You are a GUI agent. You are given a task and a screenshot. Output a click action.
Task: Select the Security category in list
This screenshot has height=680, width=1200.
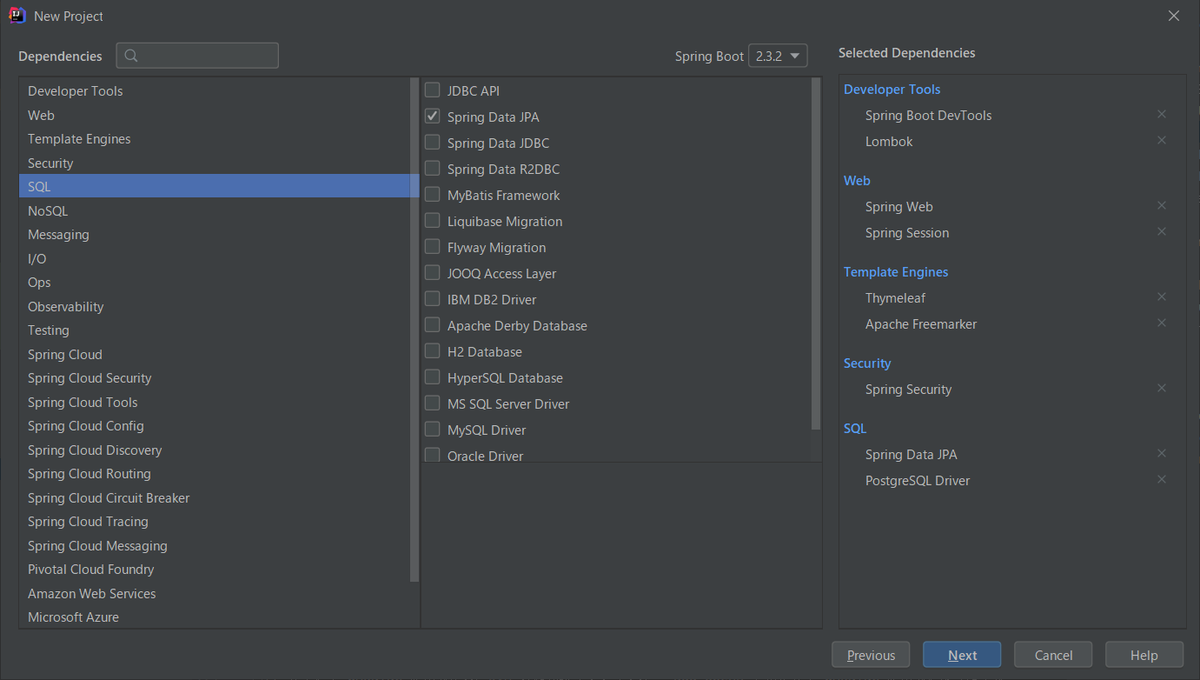[x=214, y=163]
